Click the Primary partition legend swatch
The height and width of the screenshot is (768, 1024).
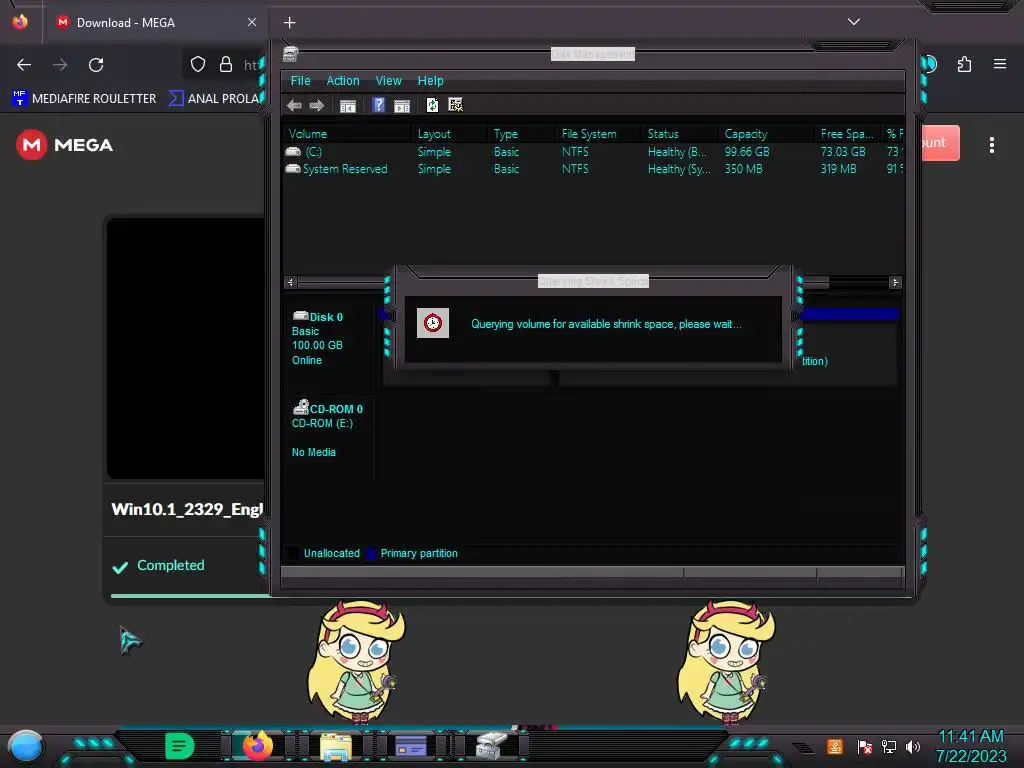371,553
